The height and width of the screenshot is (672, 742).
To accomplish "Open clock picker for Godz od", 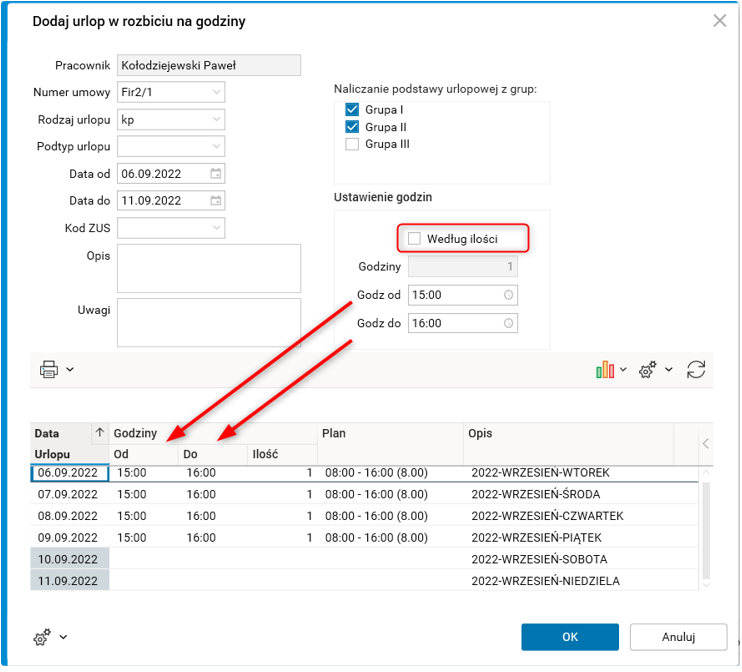I will point(509,295).
